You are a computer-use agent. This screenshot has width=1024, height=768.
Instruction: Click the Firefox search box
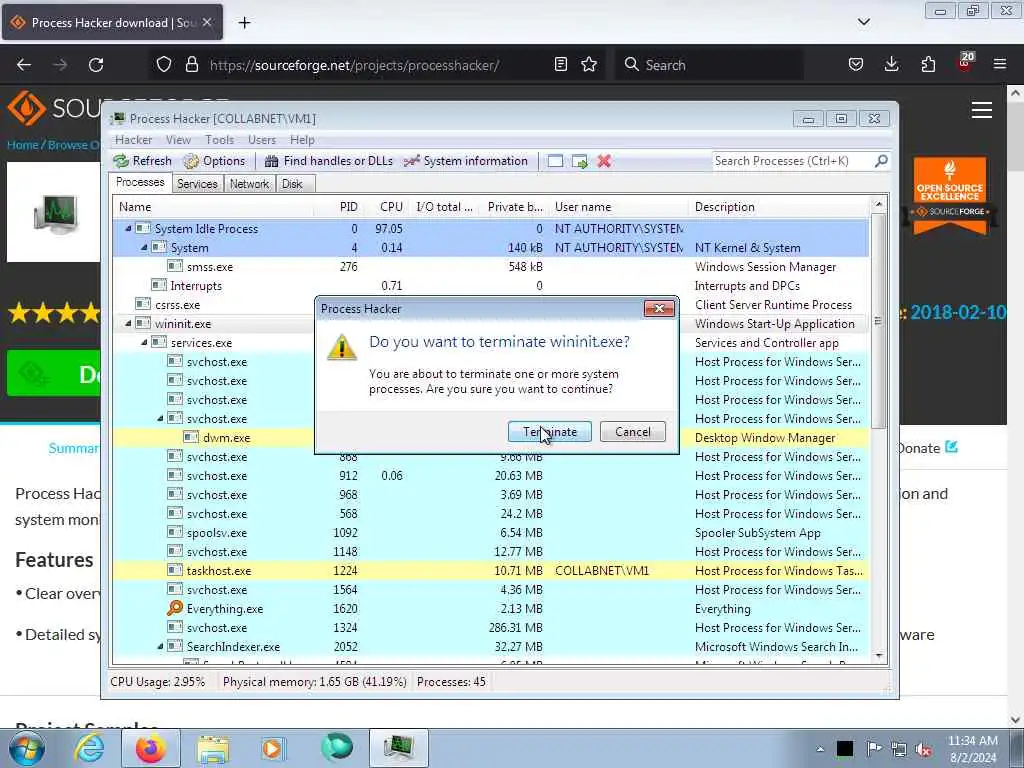pos(709,65)
